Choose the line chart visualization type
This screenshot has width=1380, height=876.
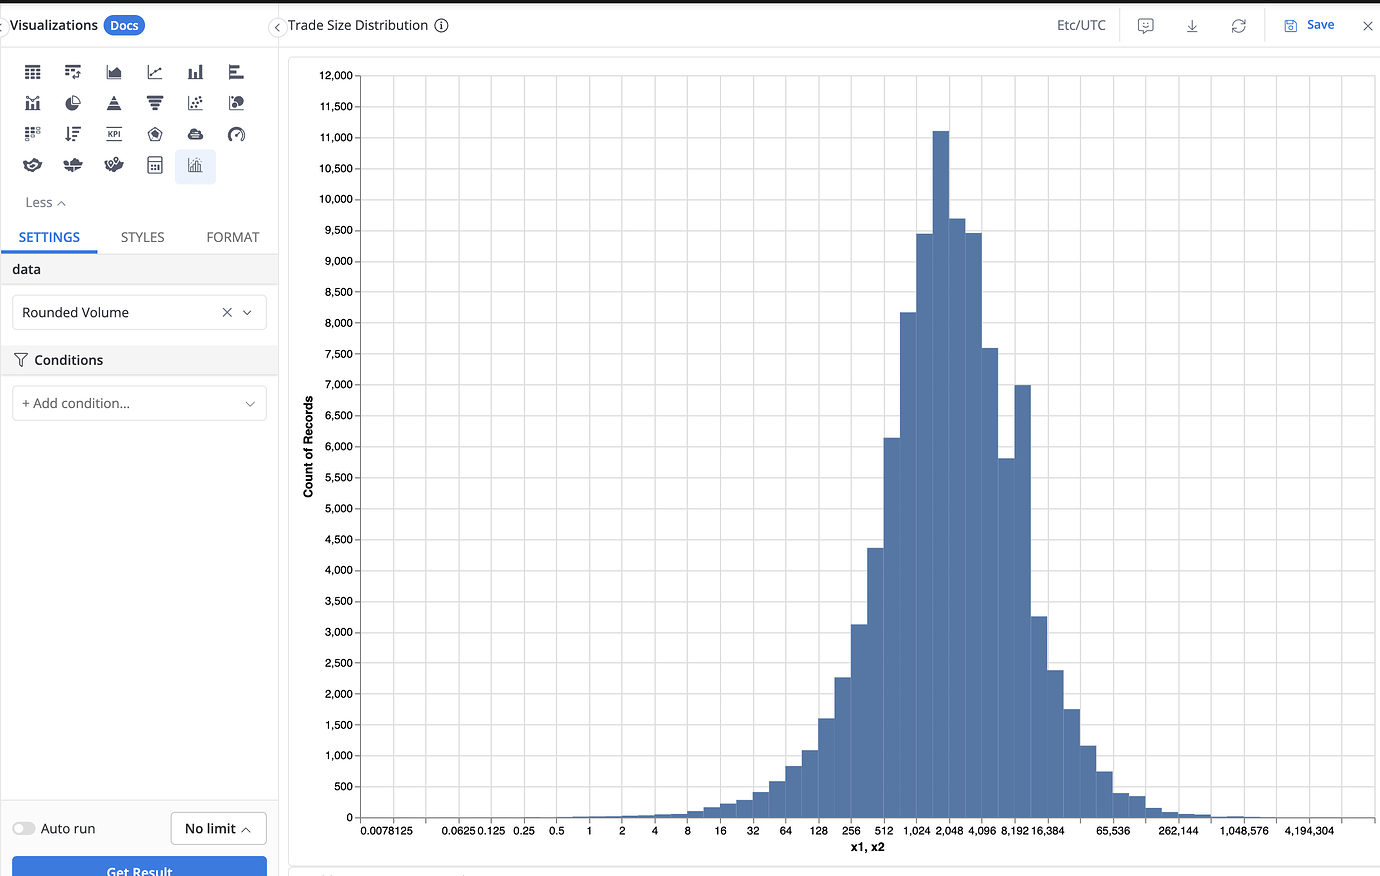point(155,72)
